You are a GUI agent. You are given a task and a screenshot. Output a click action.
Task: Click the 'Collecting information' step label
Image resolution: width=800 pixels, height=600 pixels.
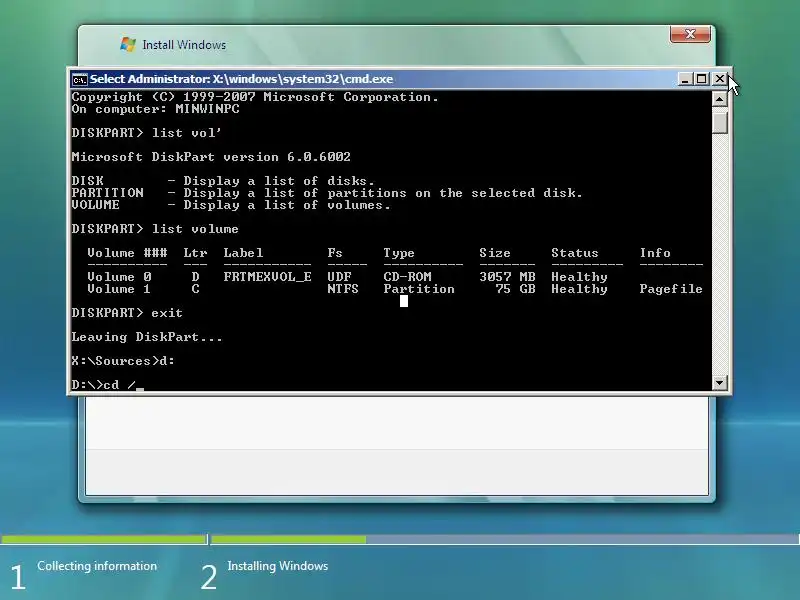tap(97, 566)
